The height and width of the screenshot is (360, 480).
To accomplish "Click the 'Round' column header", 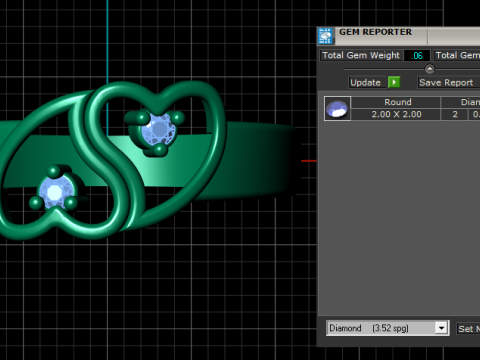I will [x=396, y=102].
